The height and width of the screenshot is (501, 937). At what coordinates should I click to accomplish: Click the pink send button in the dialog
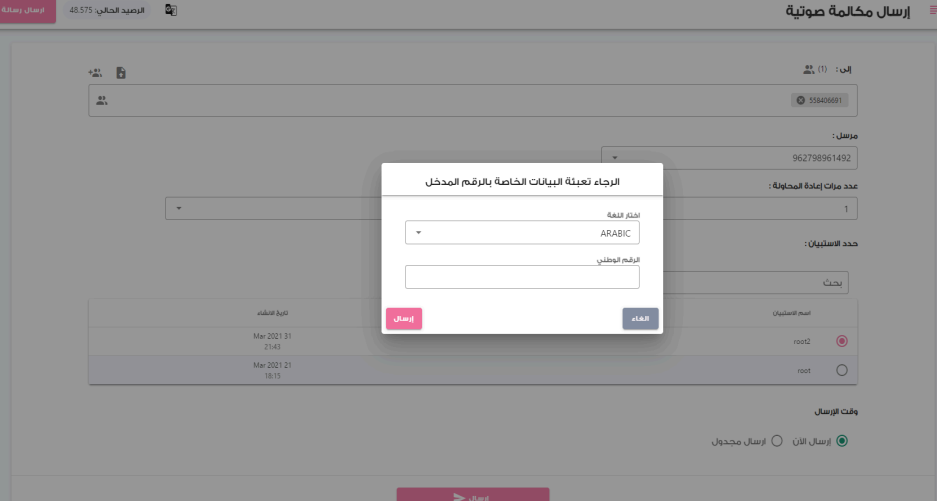[404, 318]
